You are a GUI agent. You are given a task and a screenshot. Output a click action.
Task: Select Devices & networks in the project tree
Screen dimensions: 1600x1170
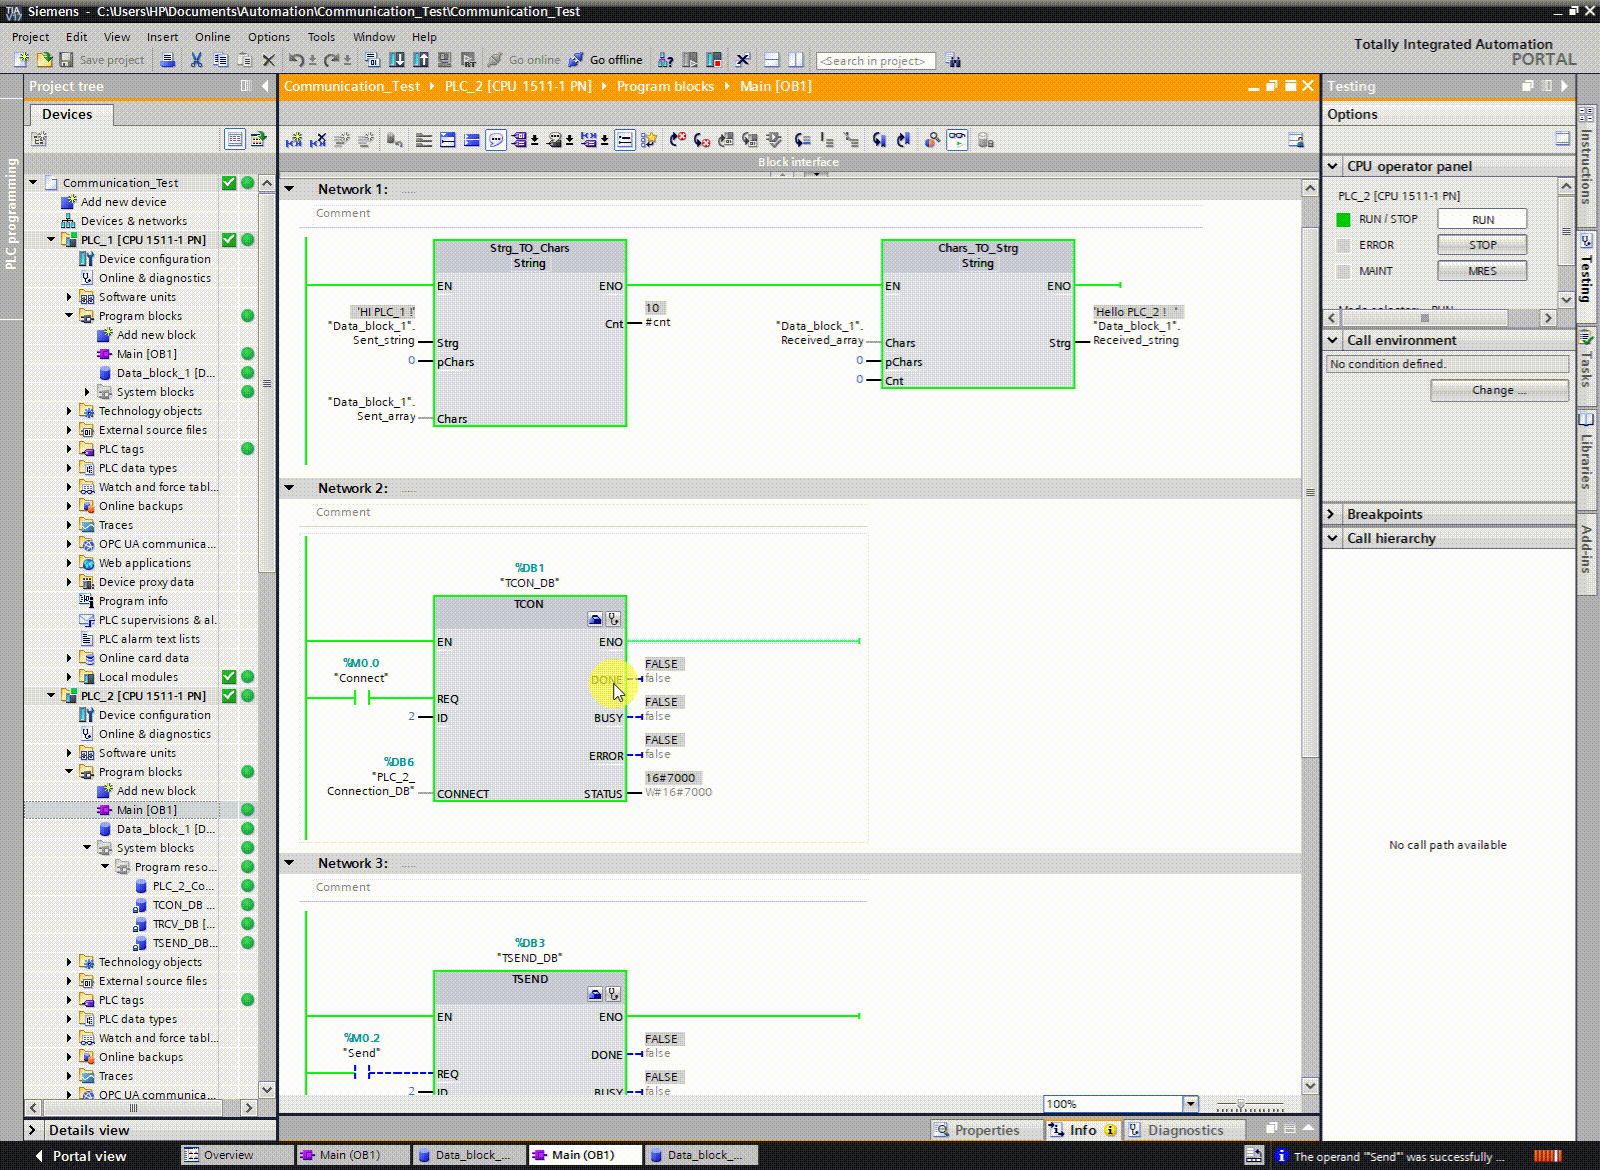coord(133,221)
